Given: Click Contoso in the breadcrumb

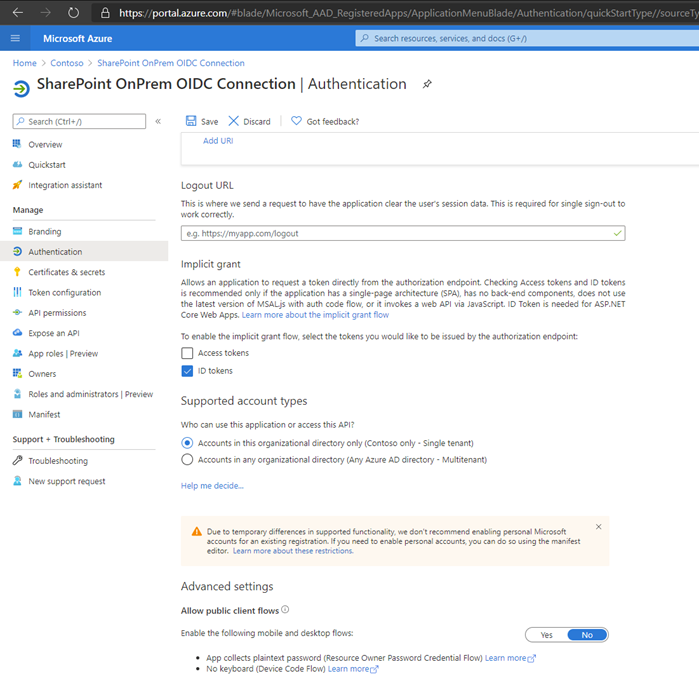Looking at the screenshot, I should 67,63.
